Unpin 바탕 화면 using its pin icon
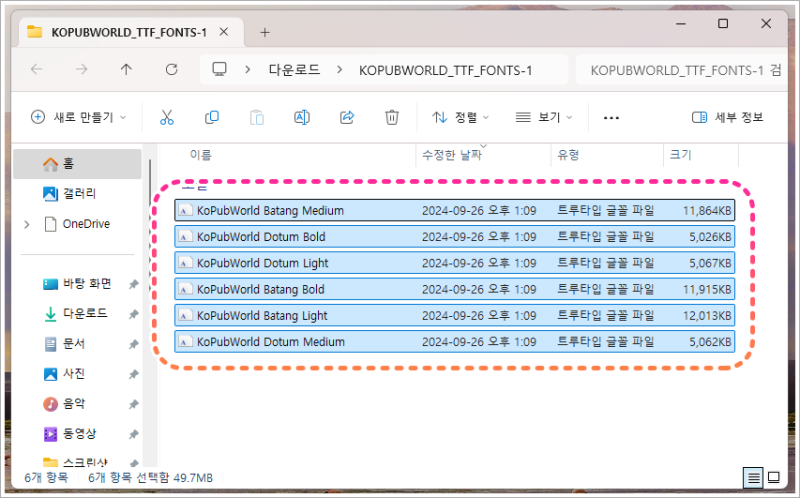This screenshot has height=498, width=800. click(x=134, y=284)
